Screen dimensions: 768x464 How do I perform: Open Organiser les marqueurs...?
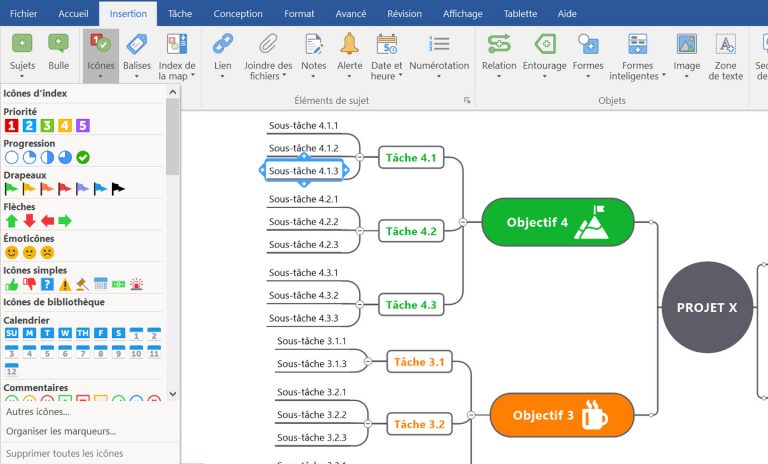61,431
